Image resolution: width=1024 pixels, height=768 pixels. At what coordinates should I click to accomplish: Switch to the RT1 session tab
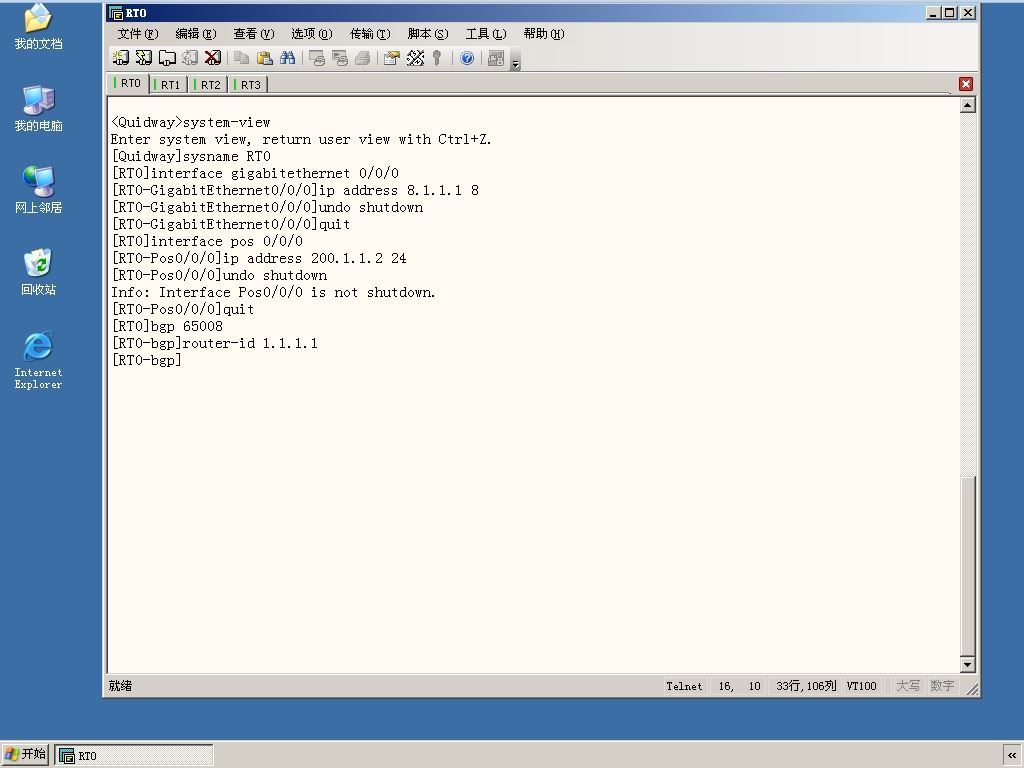click(x=168, y=84)
